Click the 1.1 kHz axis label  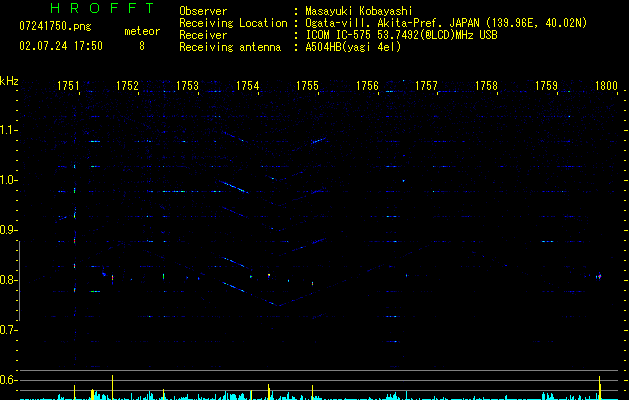click(8, 130)
